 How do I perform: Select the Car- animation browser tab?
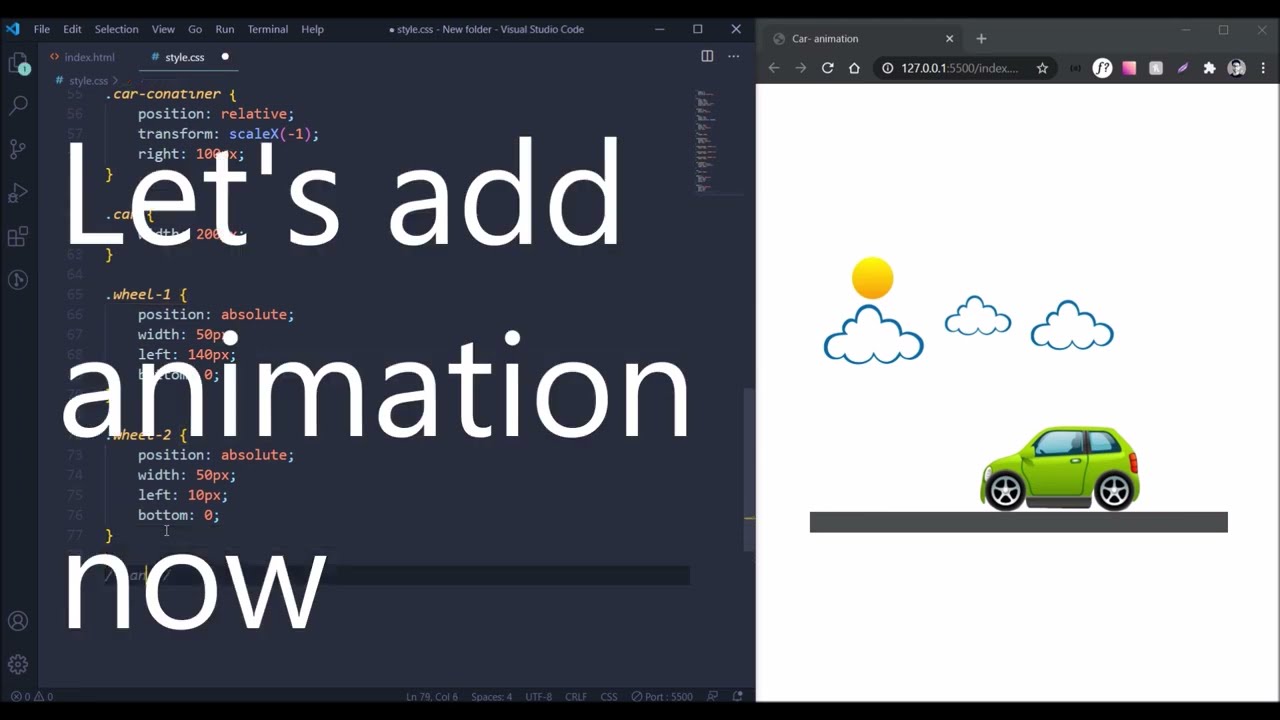pyautogui.click(x=864, y=38)
